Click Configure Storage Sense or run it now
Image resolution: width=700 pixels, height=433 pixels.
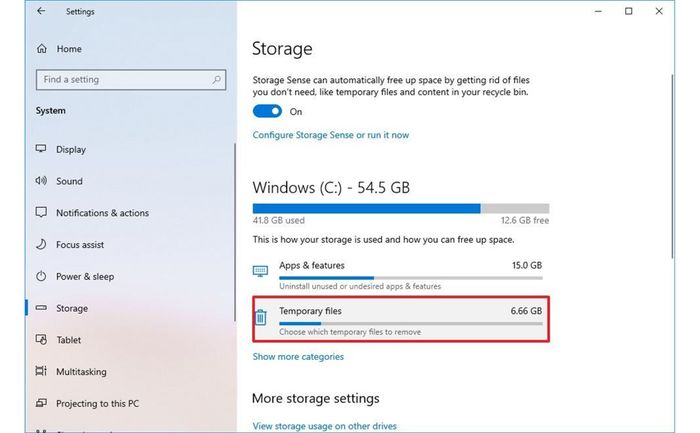331,135
